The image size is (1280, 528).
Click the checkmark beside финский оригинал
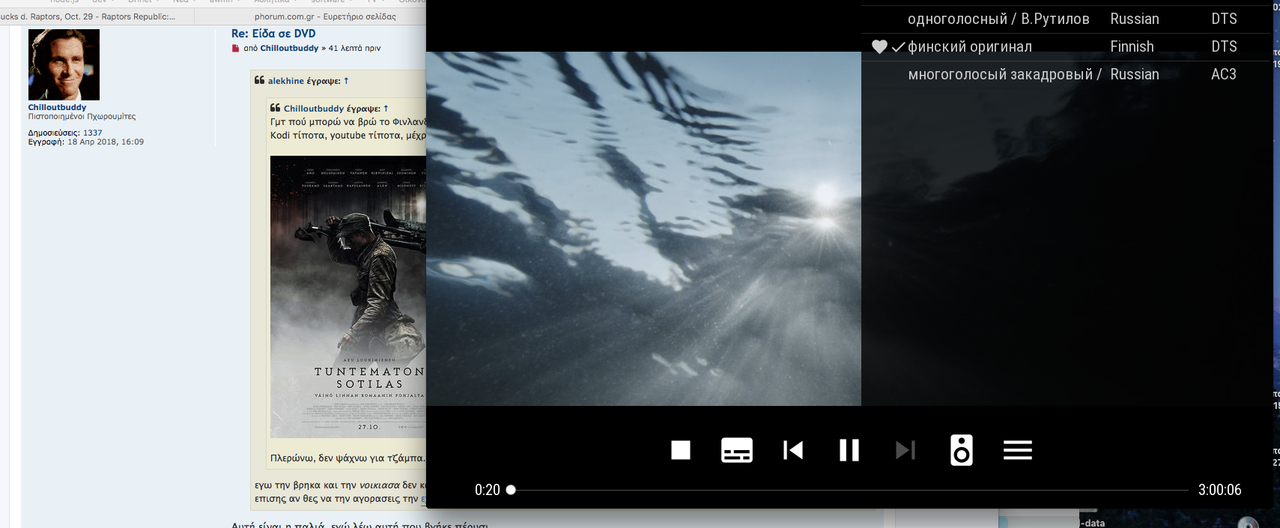tap(898, 47)
